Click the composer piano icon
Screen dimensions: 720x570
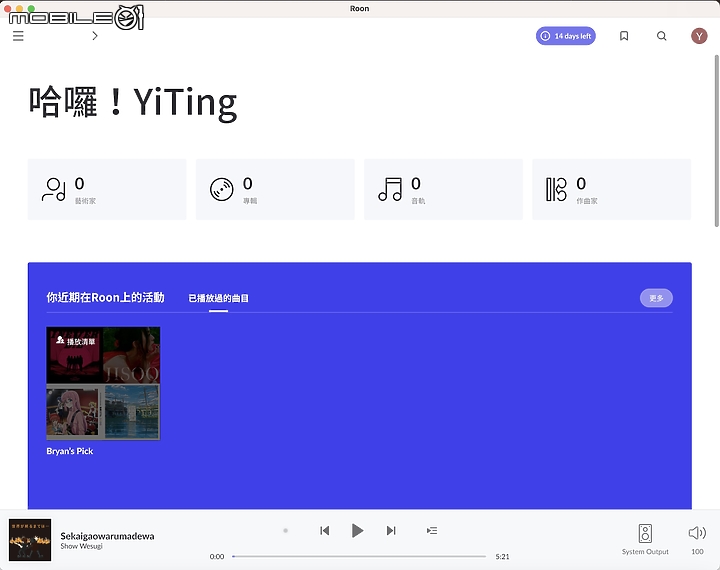pyautogui.click(x=556, y=189)
